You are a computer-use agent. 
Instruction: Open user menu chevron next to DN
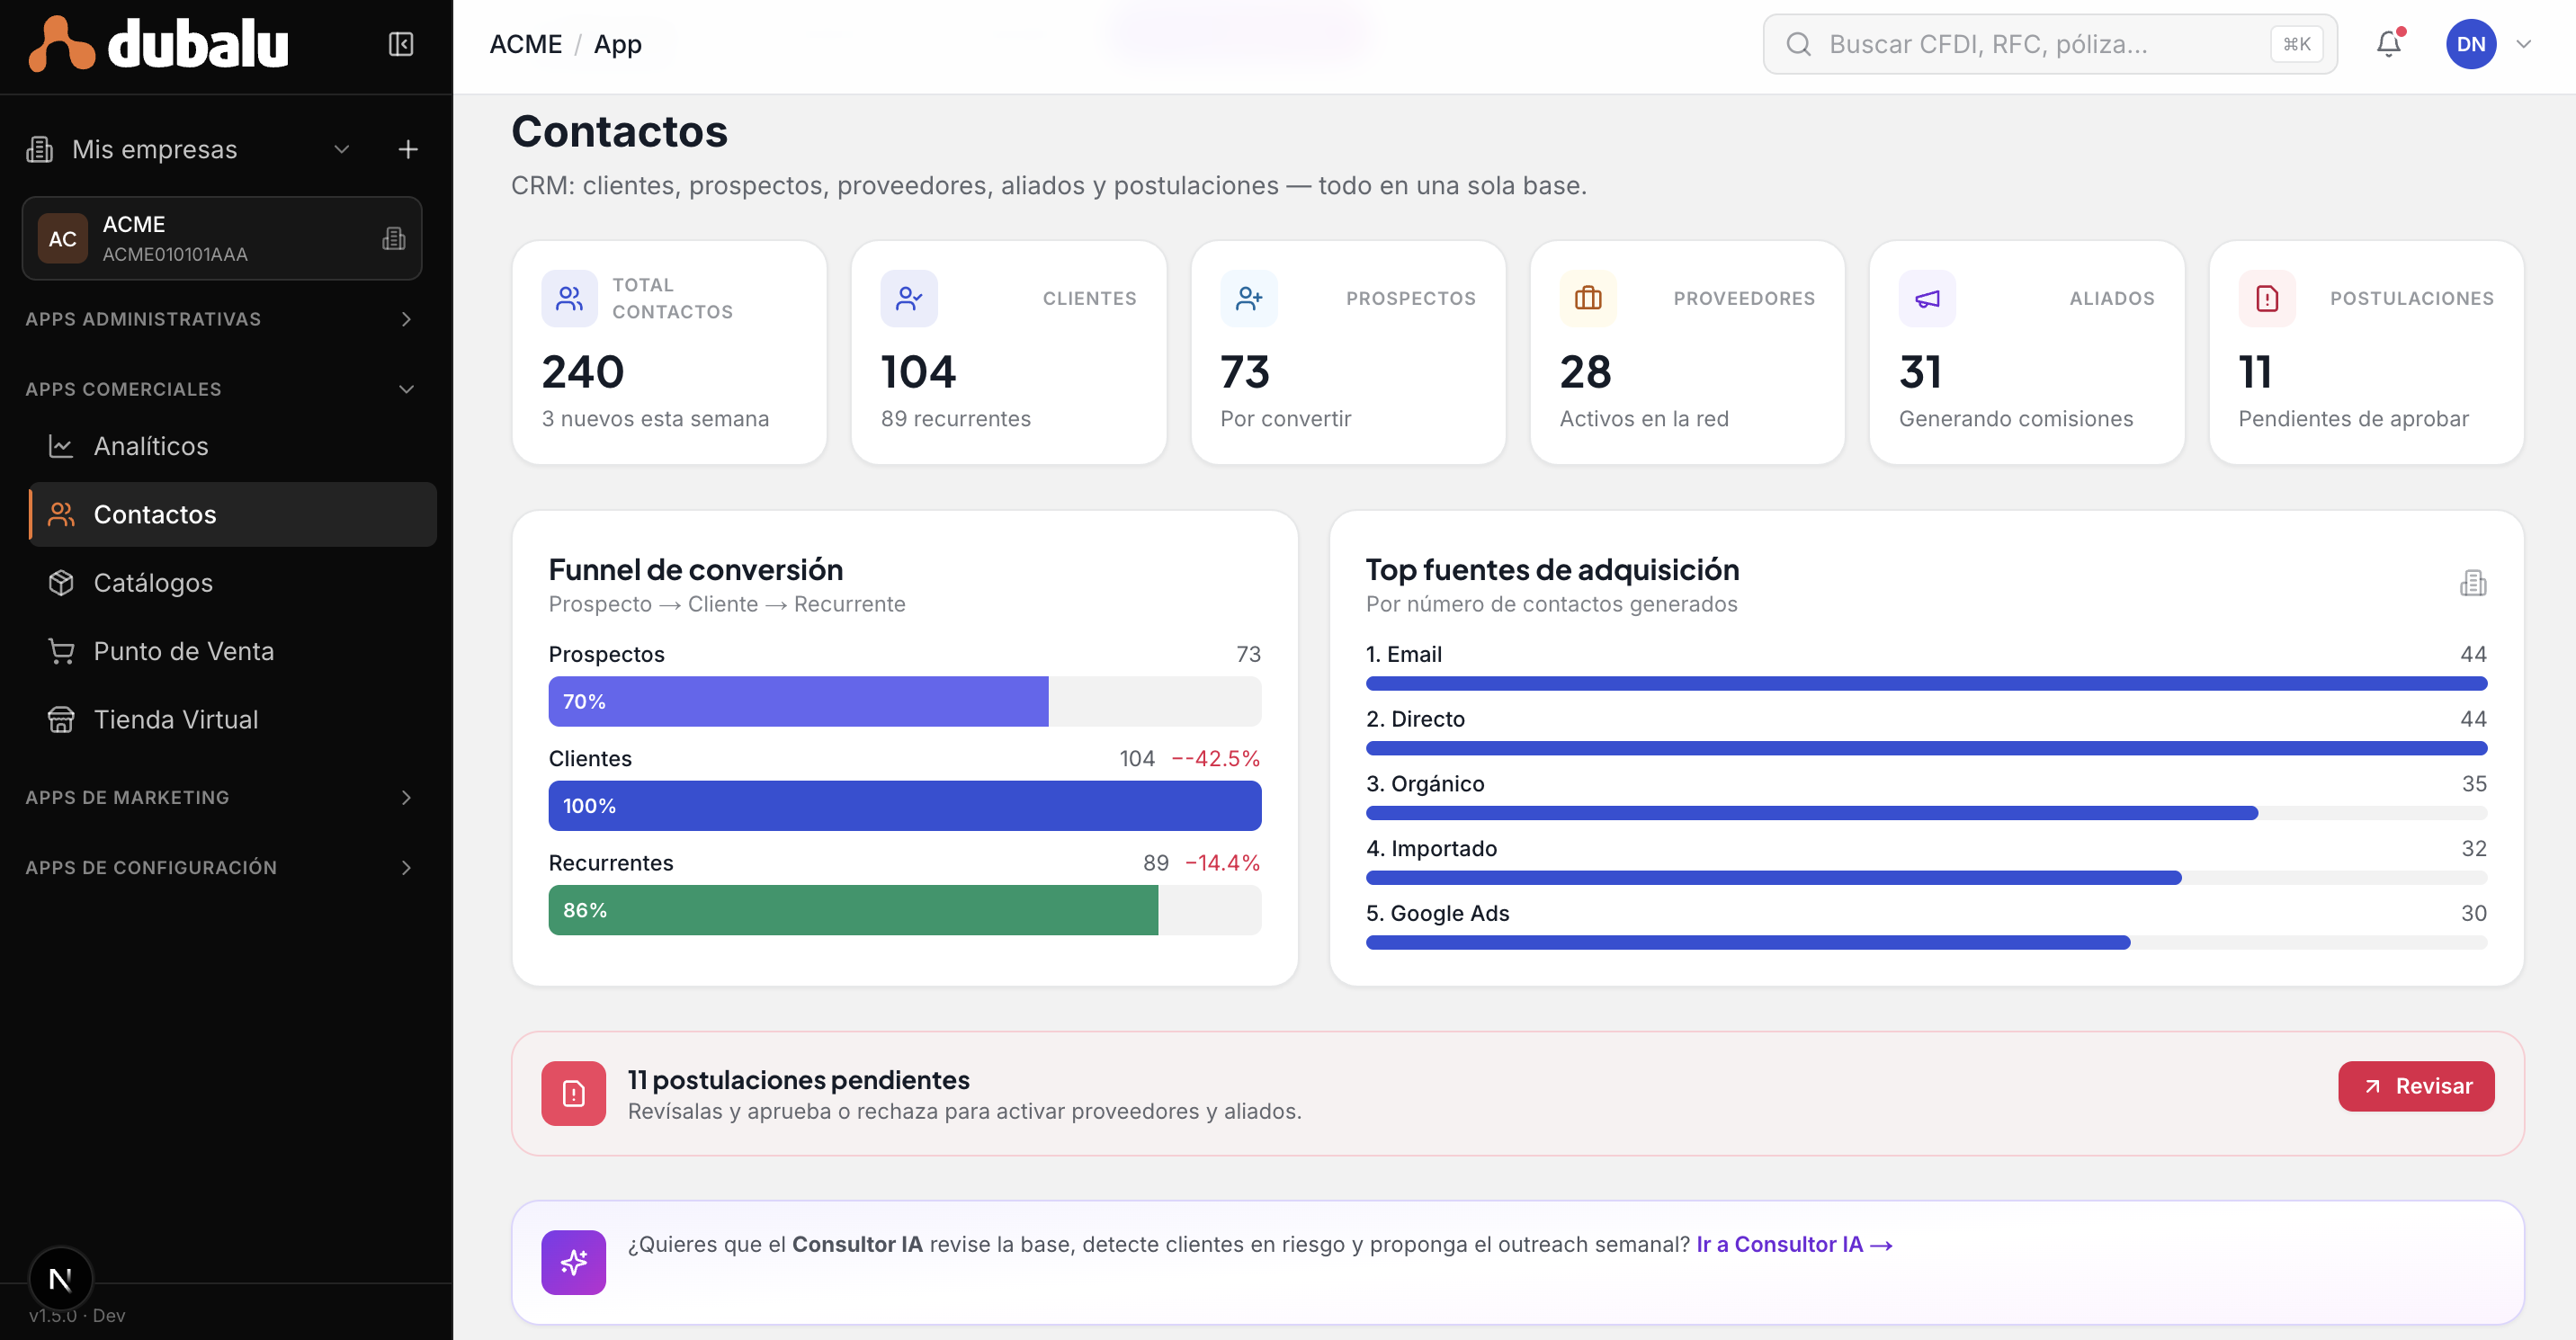click(2524, 44)
